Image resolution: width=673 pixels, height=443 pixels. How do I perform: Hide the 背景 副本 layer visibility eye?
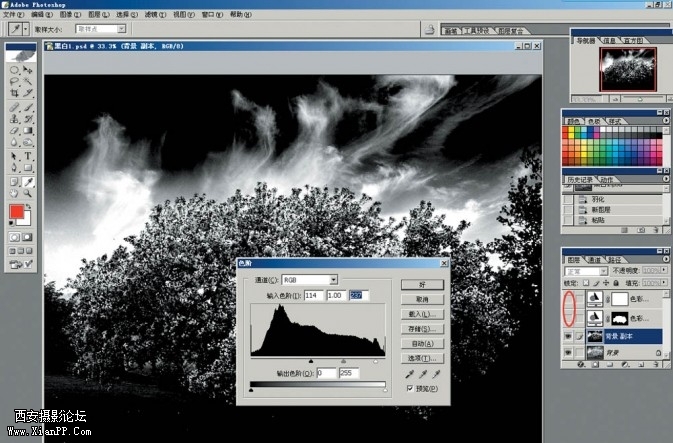click(x=569, y=338)
